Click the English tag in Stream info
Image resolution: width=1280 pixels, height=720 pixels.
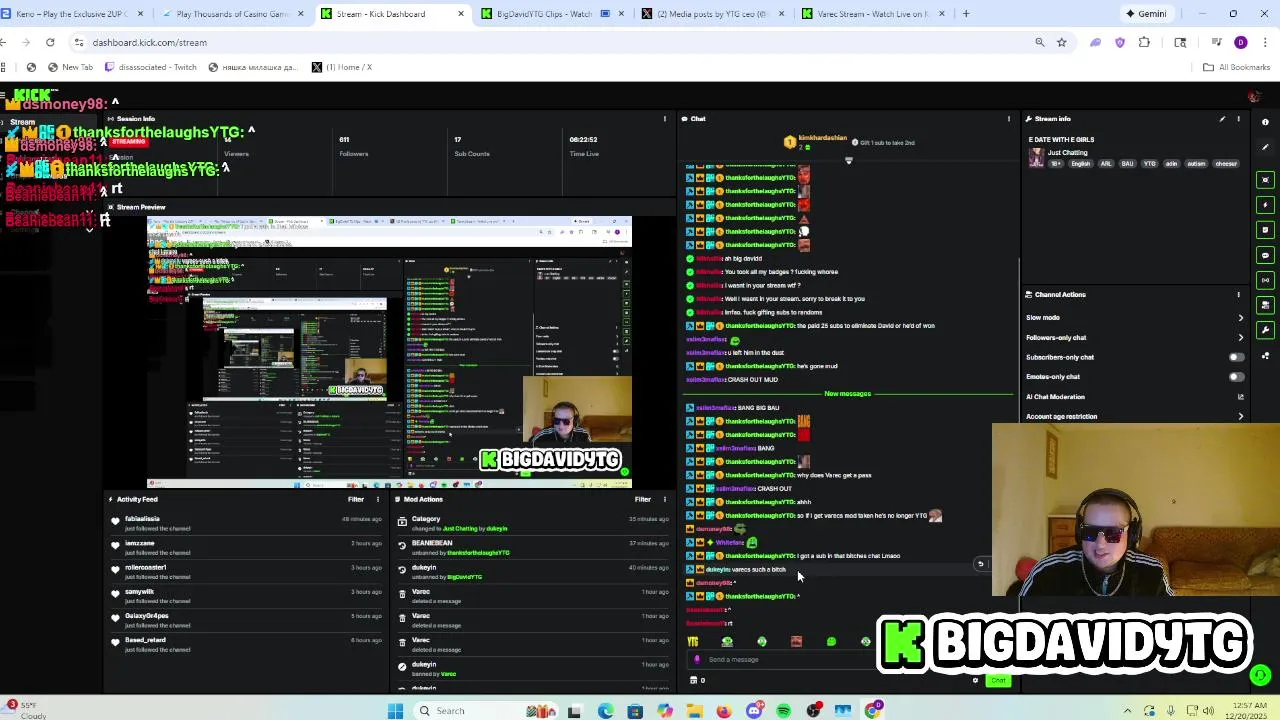[1081, 164]
